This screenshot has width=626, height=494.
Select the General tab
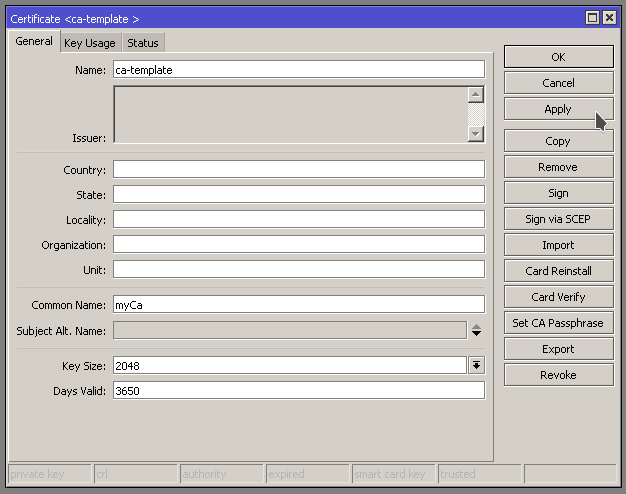click(x=34, y=42)
